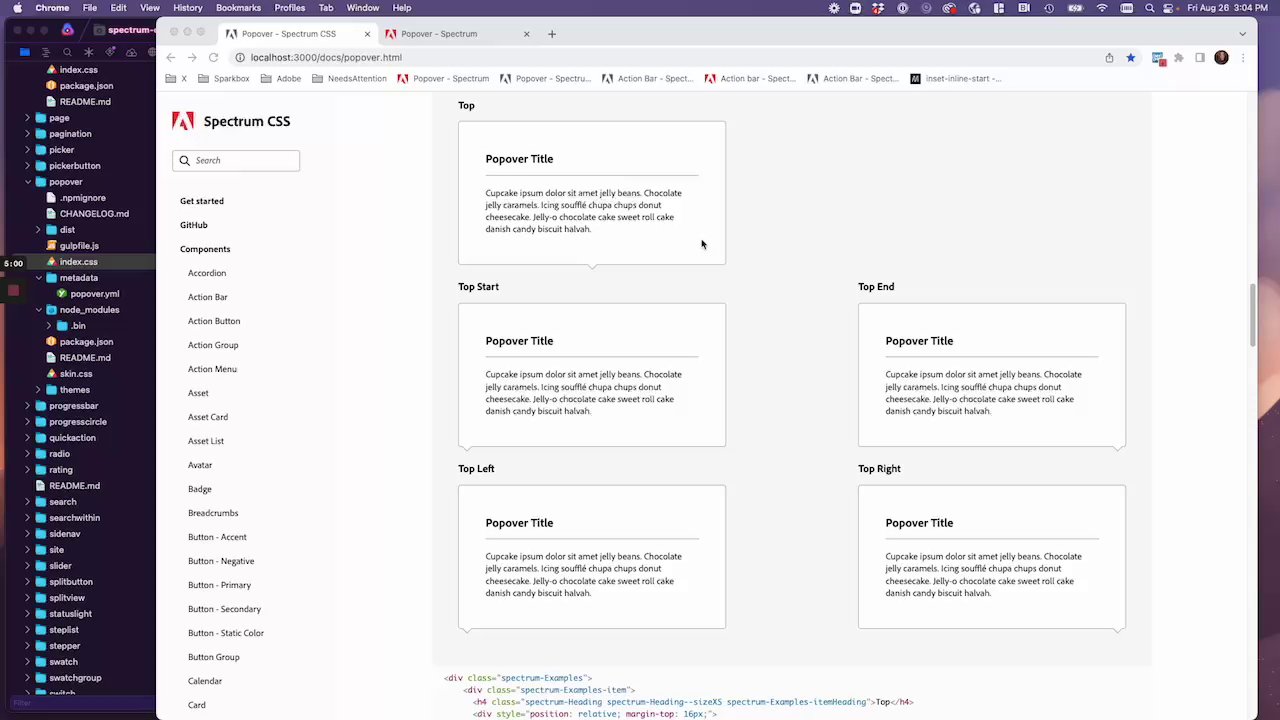The image size is (1280, 720).
Task: Reload the localhost popover page
Action: pos(213,58)
